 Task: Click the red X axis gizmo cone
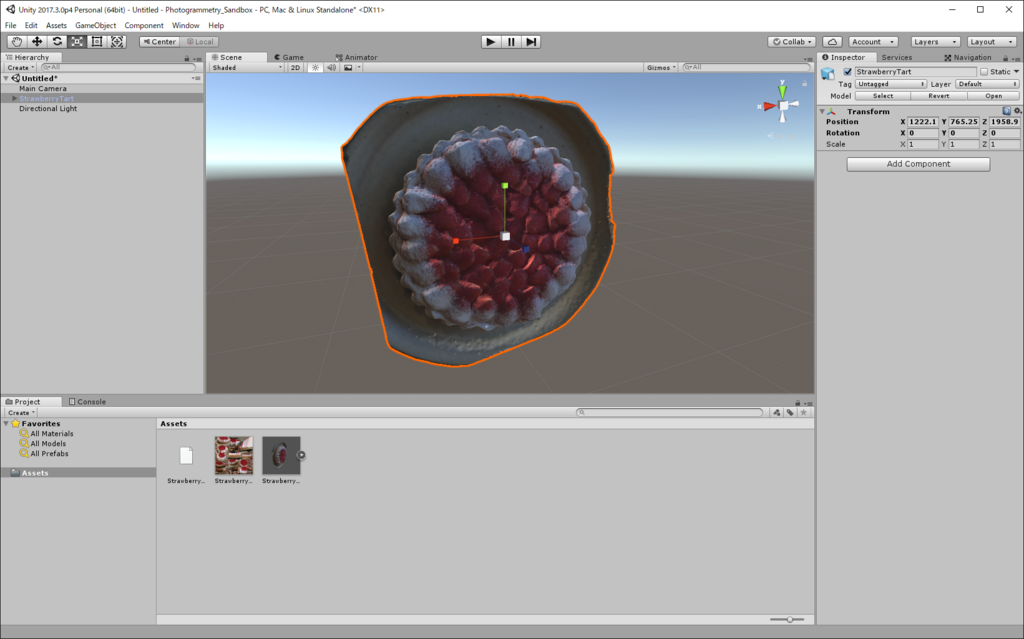[769, 106]
